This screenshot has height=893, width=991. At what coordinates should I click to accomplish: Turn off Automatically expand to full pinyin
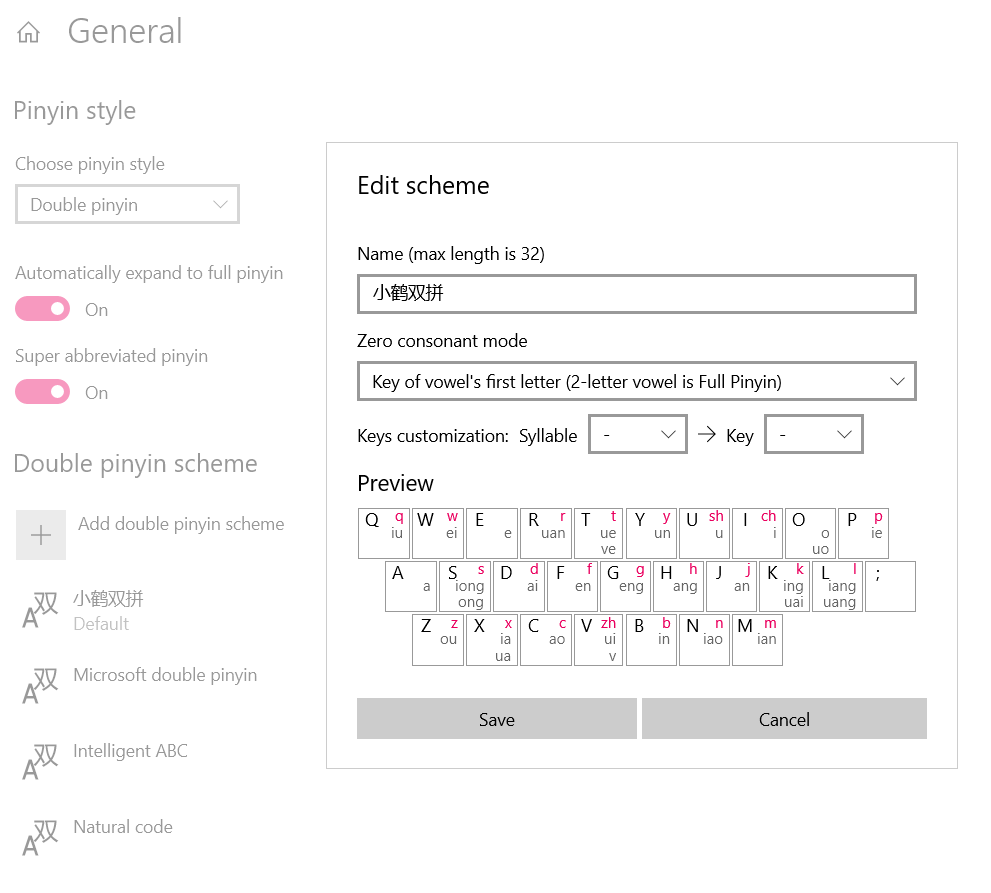42,309
